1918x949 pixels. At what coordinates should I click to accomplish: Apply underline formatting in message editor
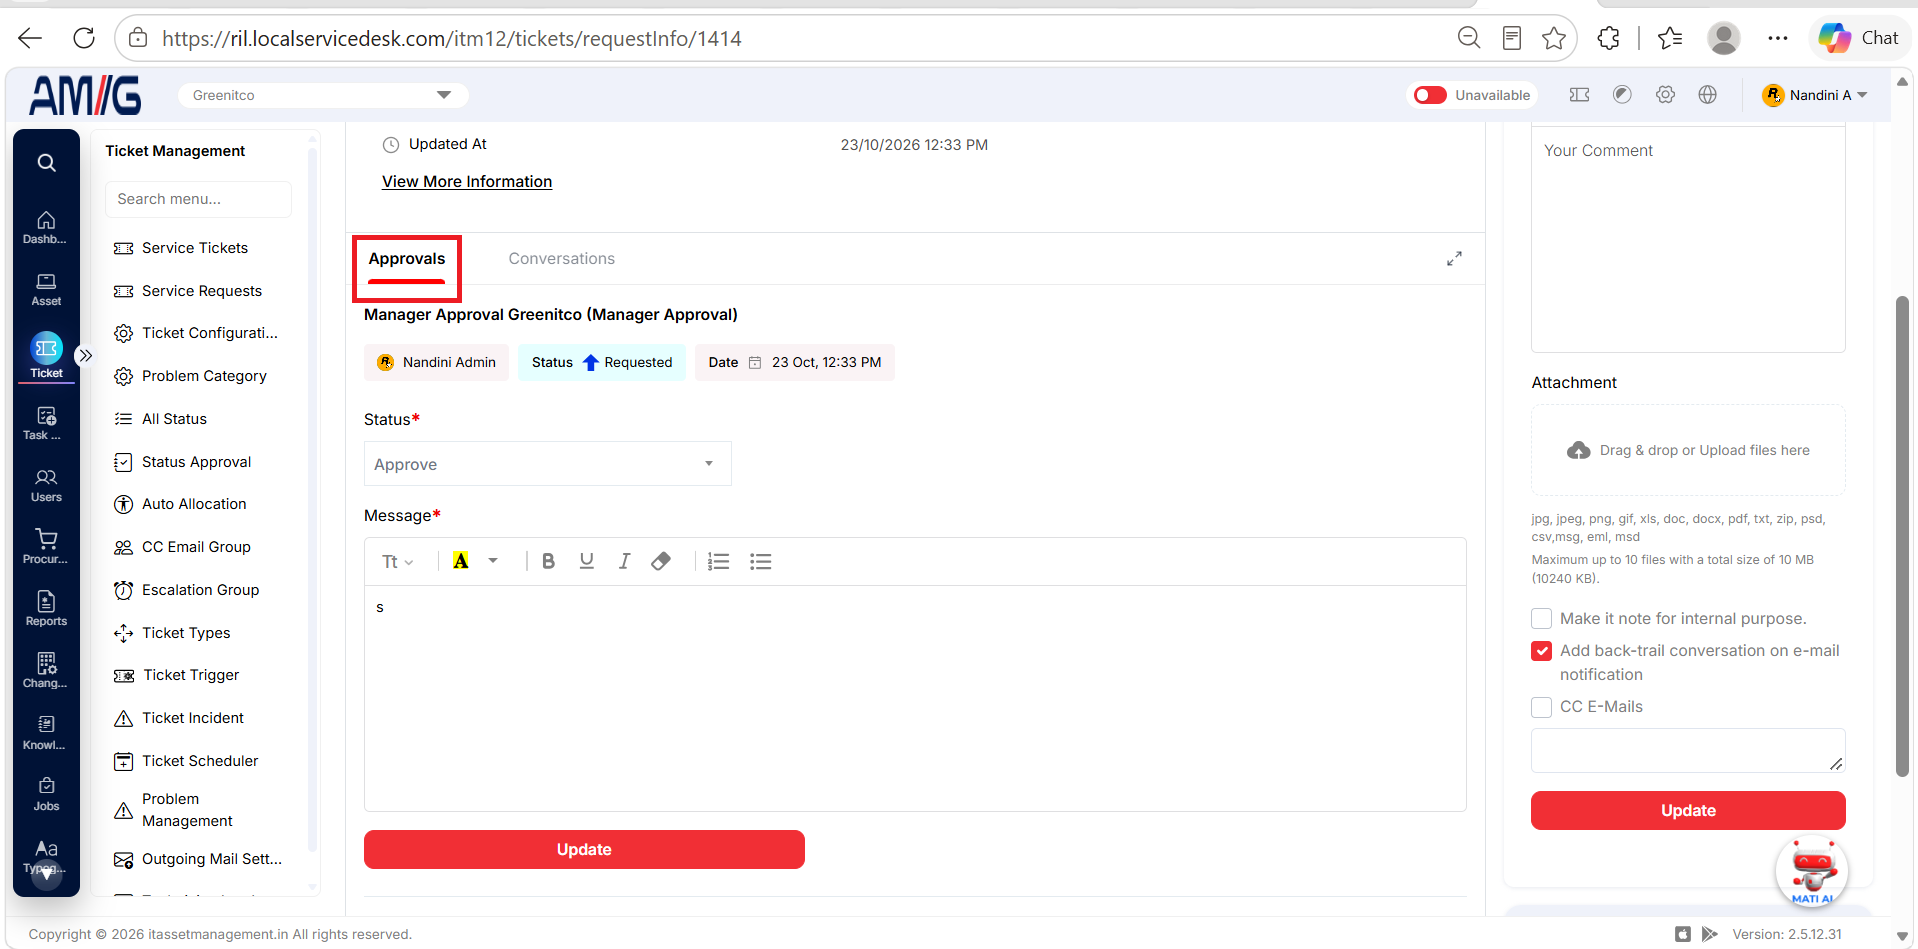587,561
